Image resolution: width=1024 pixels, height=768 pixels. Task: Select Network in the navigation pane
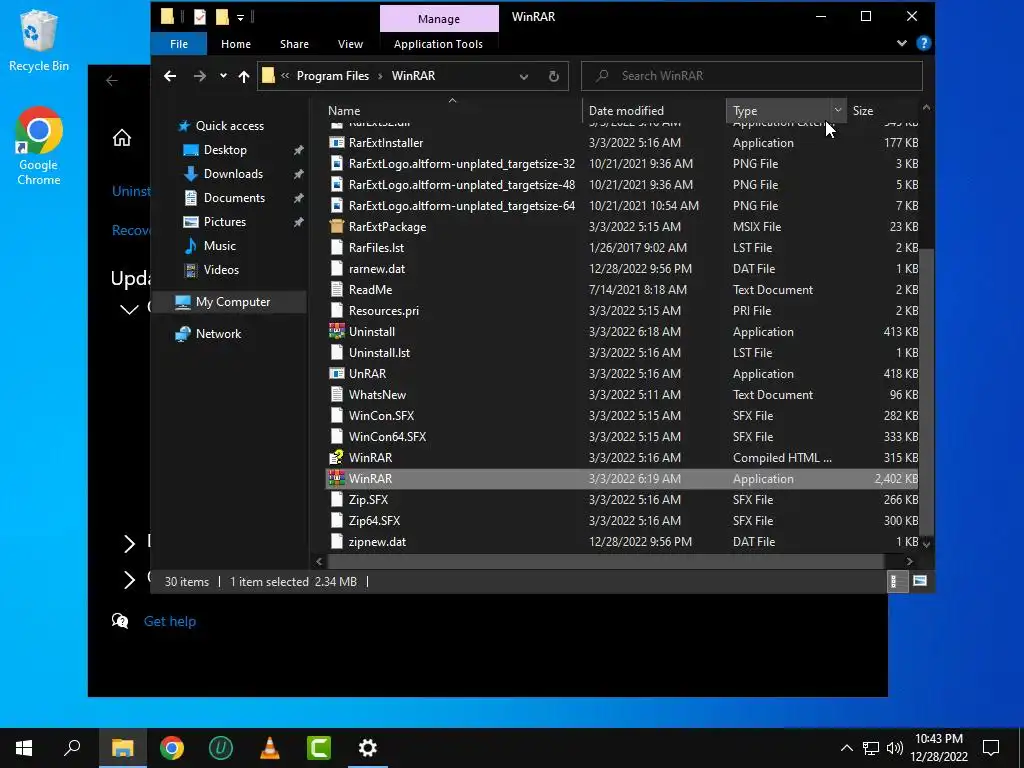tap(218, 334)
